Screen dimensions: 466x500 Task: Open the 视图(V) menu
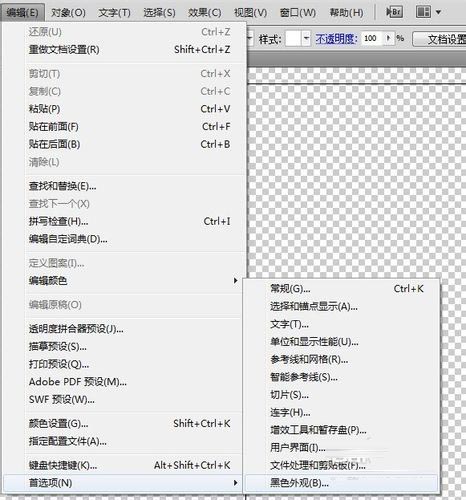(x=250, y=13)
